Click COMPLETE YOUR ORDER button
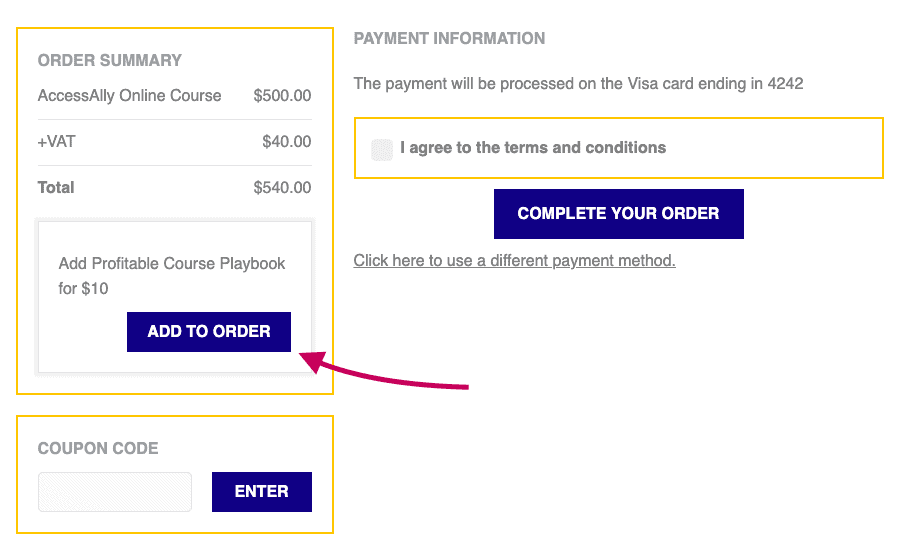The height and width of the screenshot is (556, 899). click(x=618, y=214)
